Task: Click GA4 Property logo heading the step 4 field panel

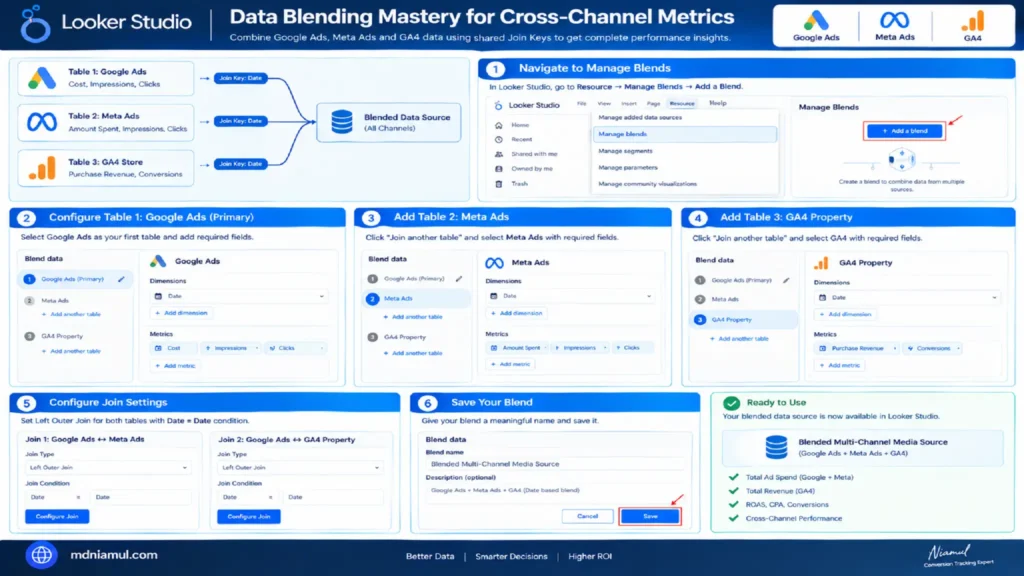Action: click(822, 263)
